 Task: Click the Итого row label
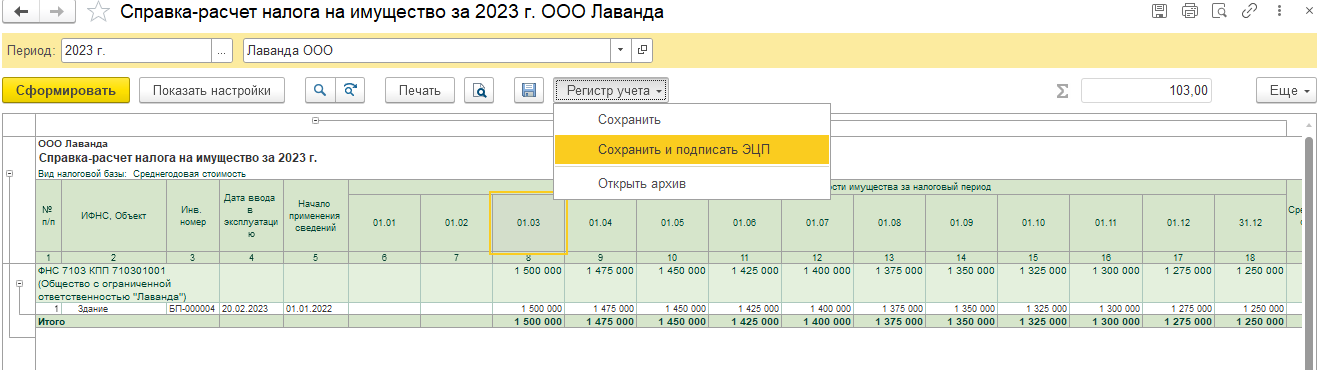[51, 321]
